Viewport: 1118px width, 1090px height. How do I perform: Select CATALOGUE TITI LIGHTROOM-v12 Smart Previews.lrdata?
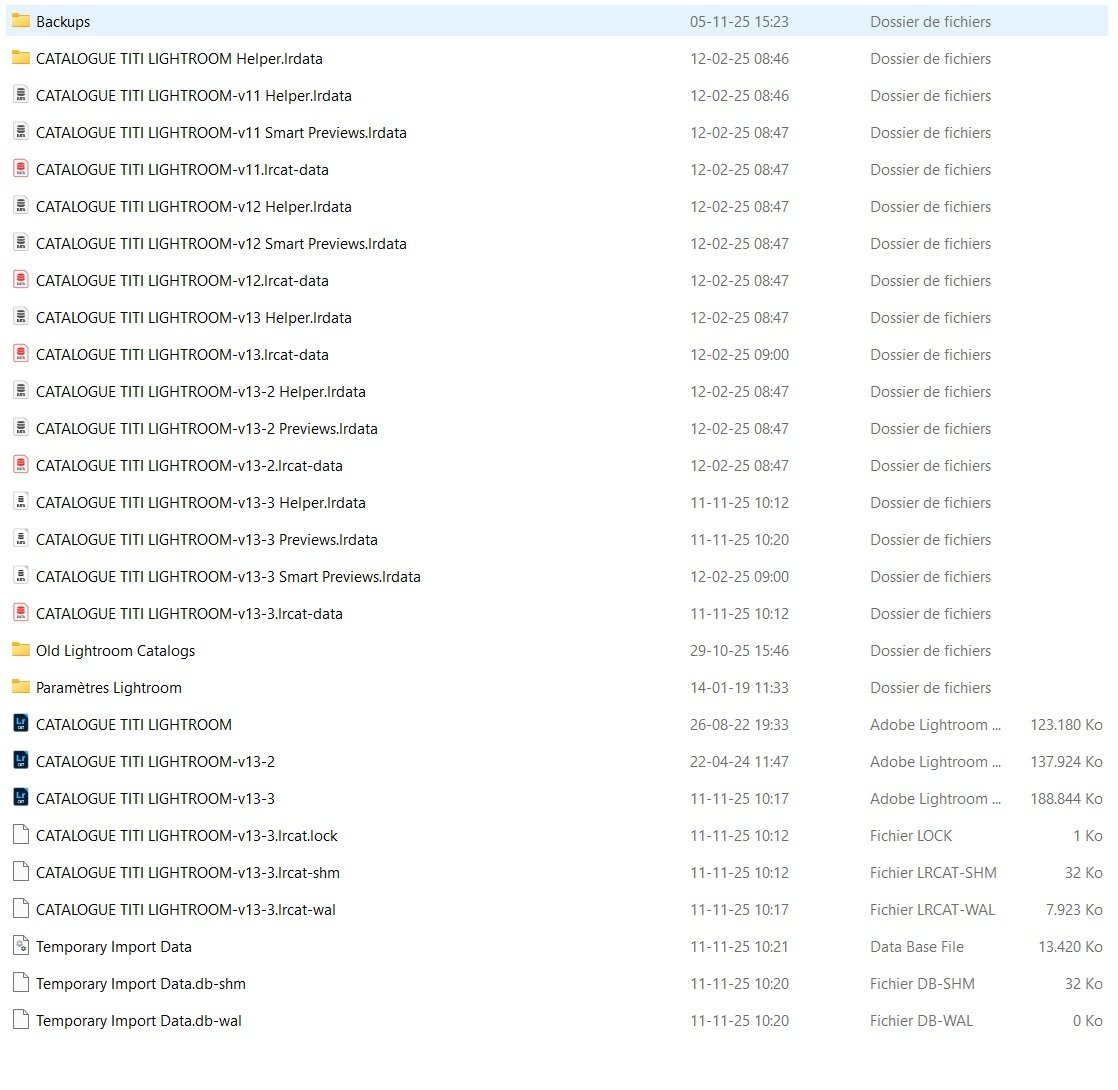pos(221,244)
